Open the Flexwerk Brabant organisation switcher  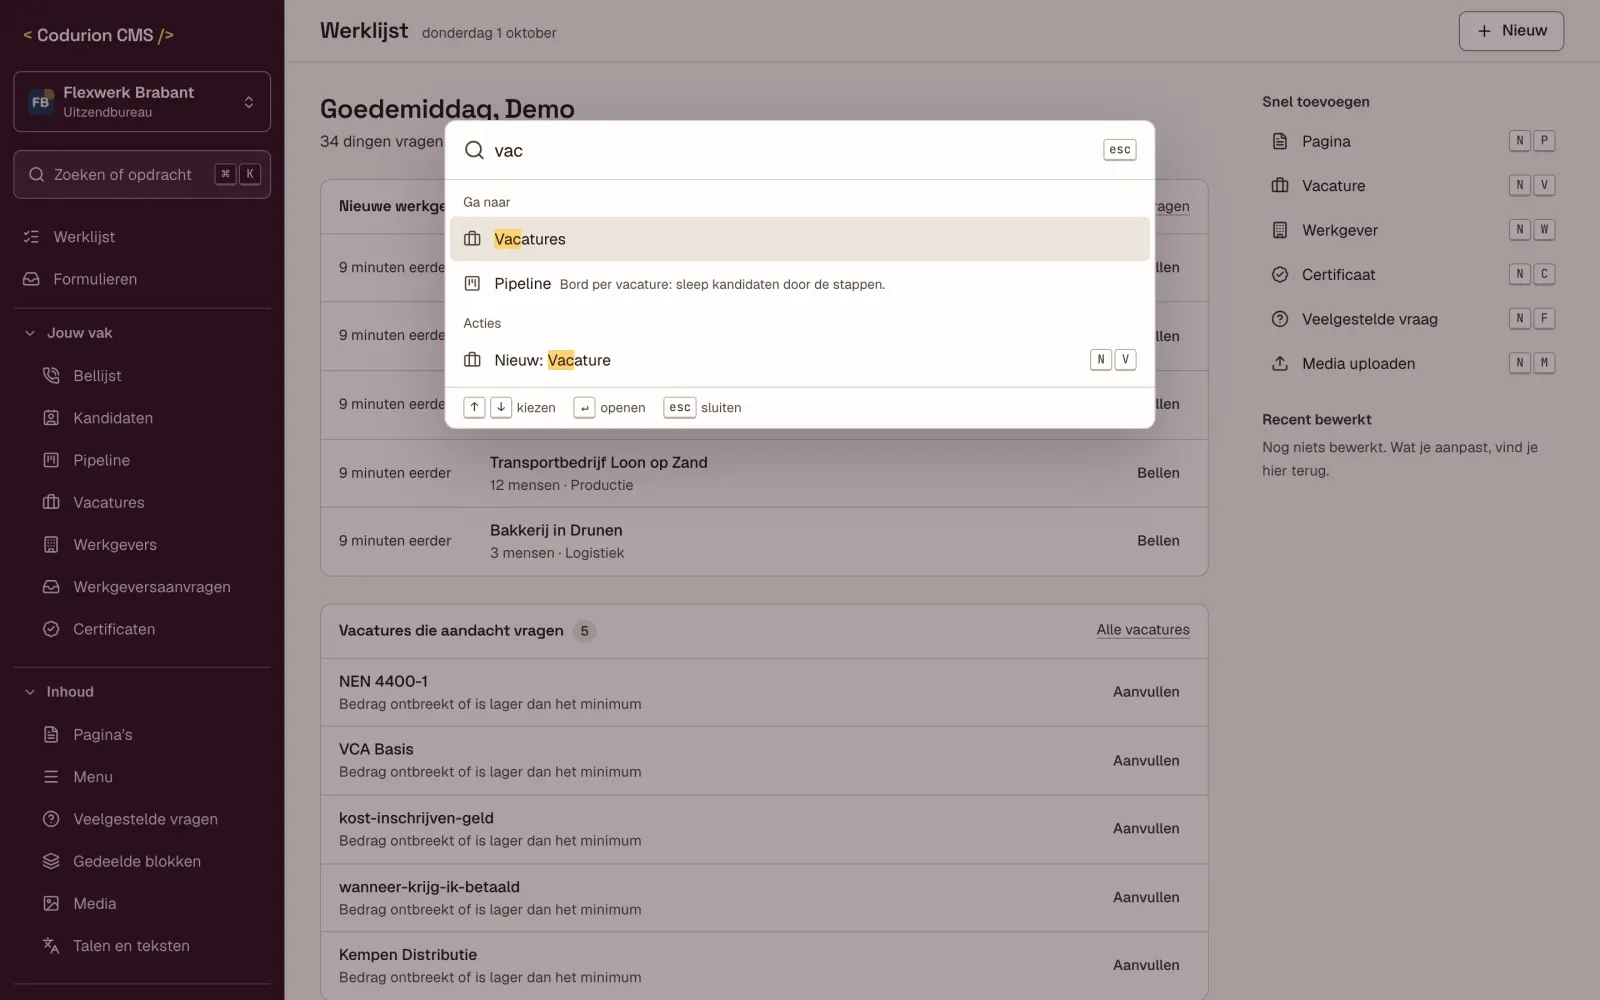tap(142, 101)
